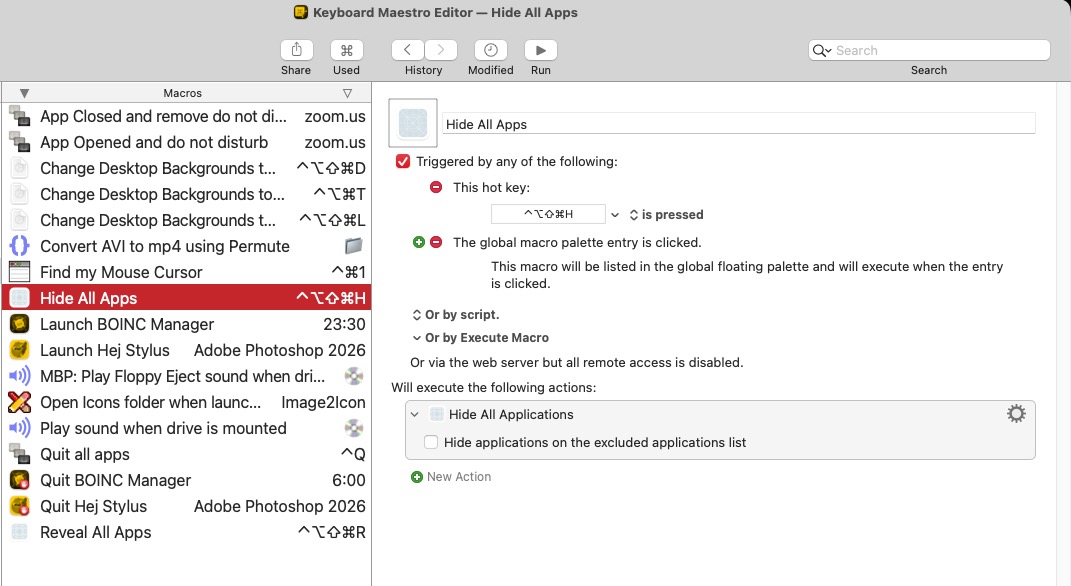
Task: Run the macro with the play button
Action: tap(540, 50)
